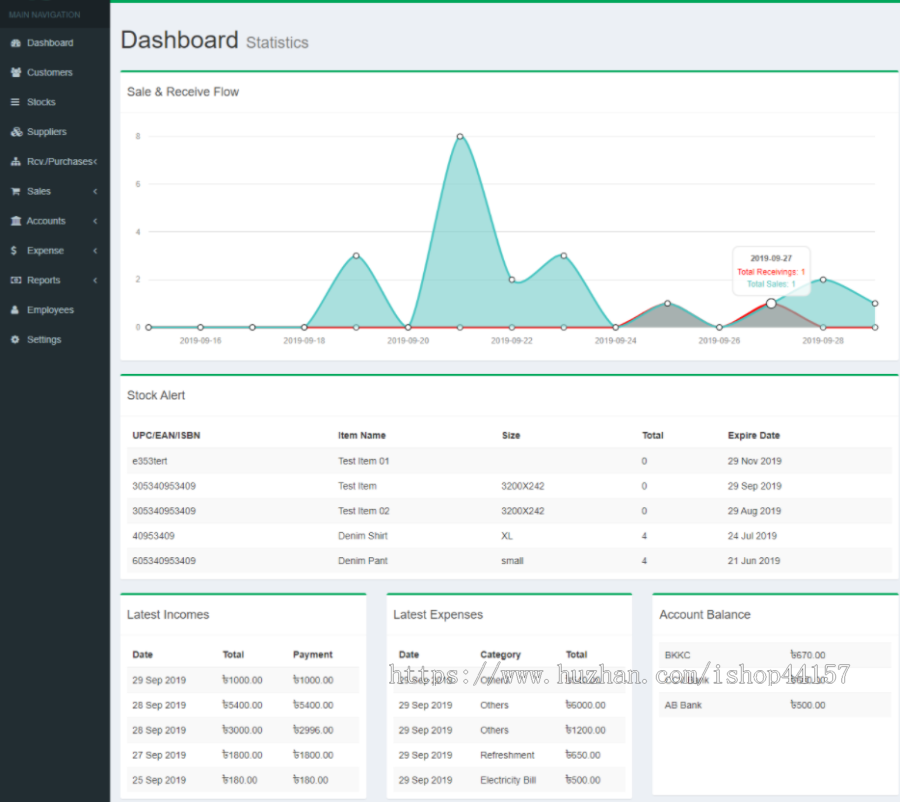
Task: Click the AB Bank account name
Action: click(683, 705)
